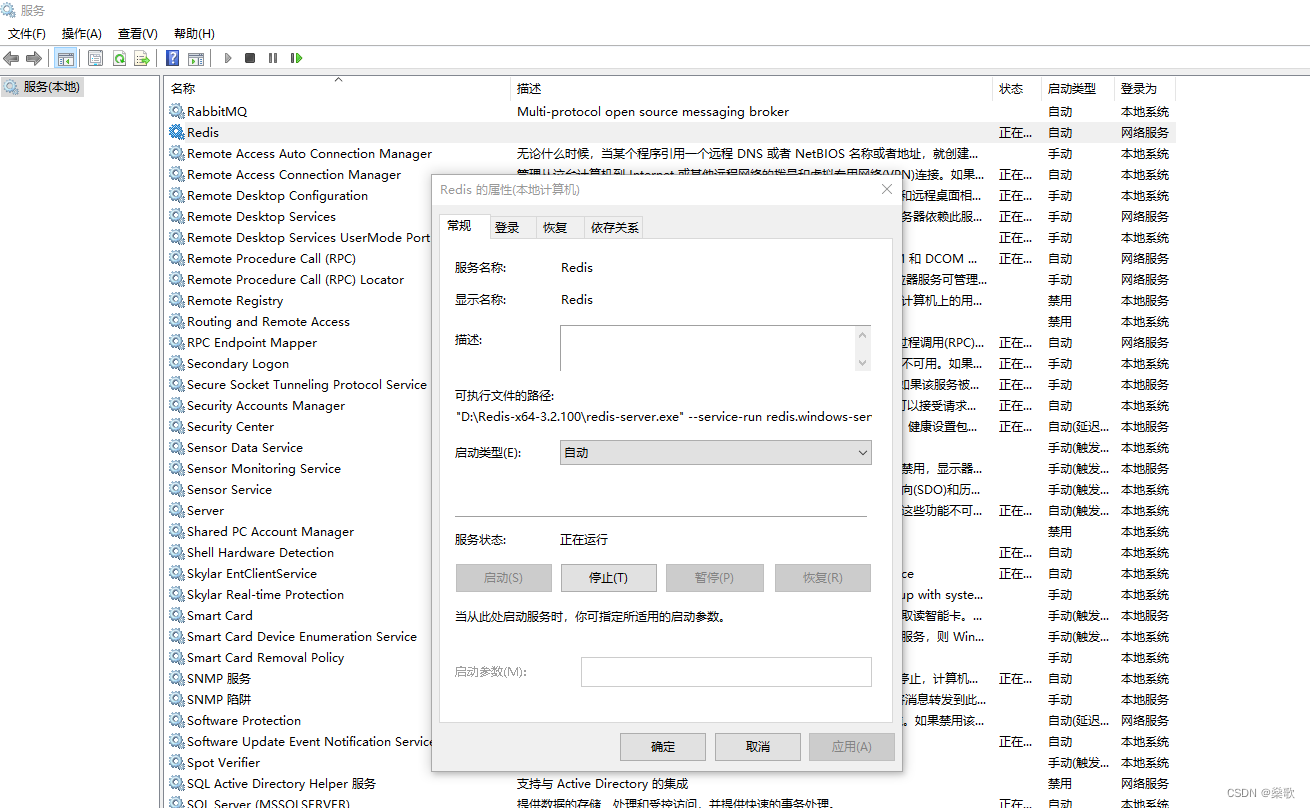Click the gear icon beside SNMP 陷阱
Viewport: 1310px width, 808px height.
(x=177, y=699)
